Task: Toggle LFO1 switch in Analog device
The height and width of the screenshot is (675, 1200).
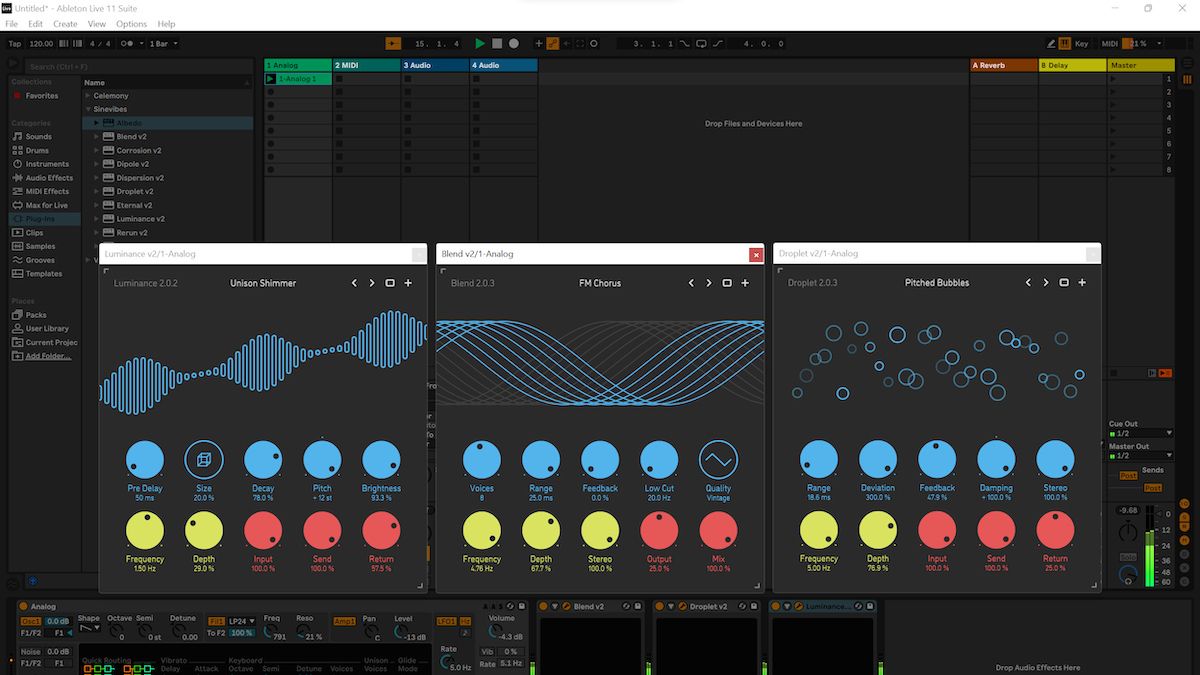Action: click(446, 621)
